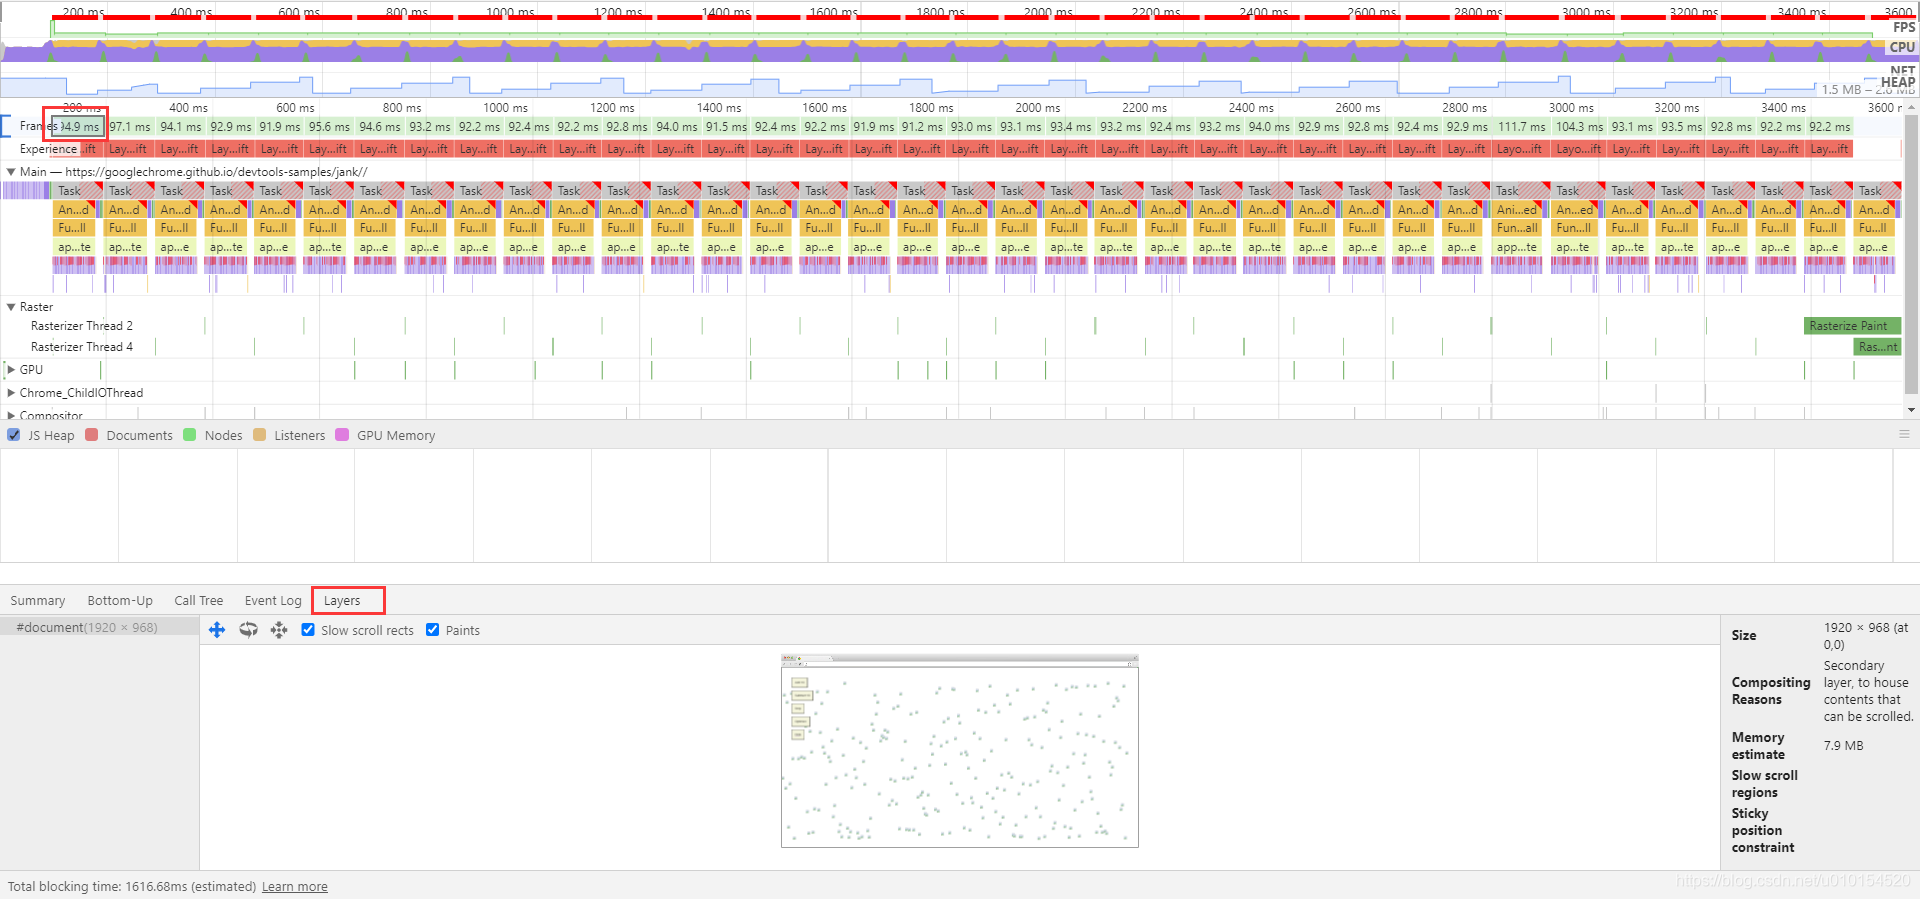
Task: Uncheck the Slow scroll rects checkbox
Action: [308, 630]
